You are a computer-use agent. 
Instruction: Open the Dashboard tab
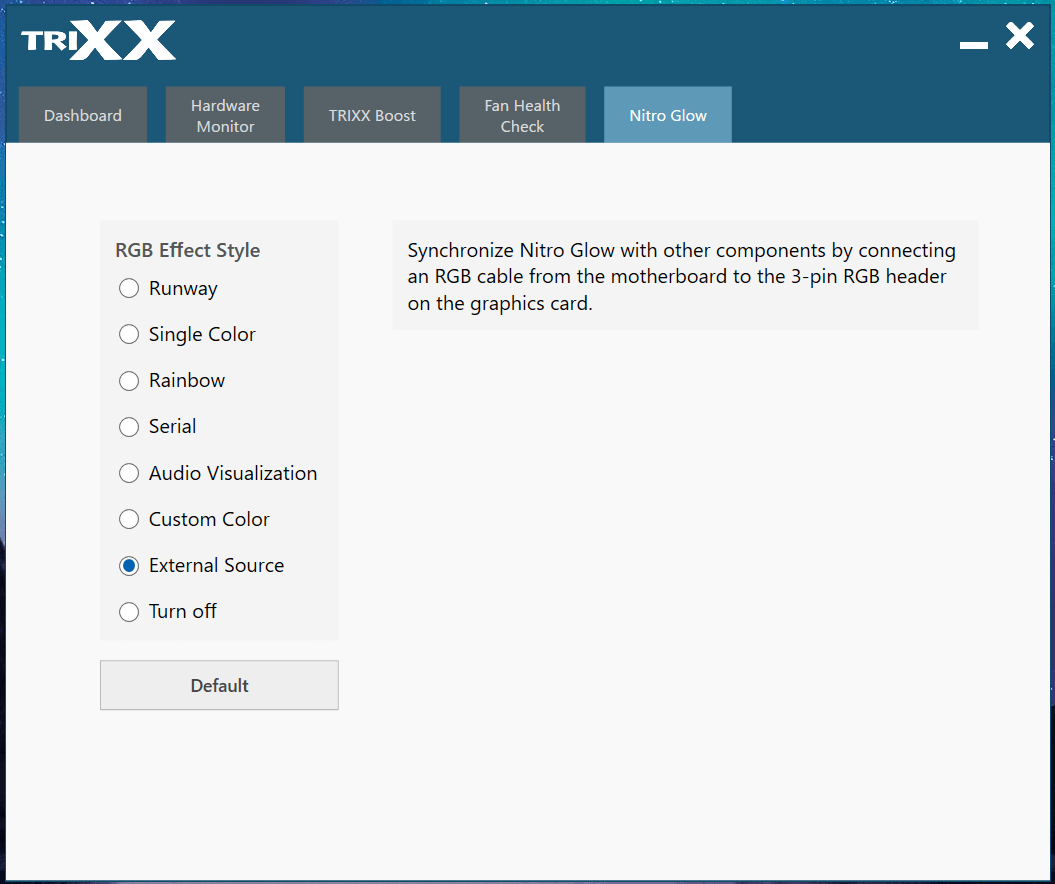click(83, 115)
